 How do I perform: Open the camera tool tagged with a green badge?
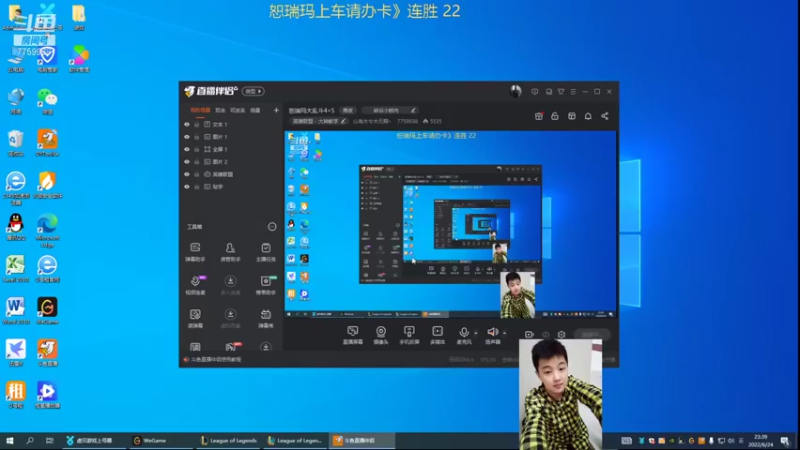coord(266,285)
